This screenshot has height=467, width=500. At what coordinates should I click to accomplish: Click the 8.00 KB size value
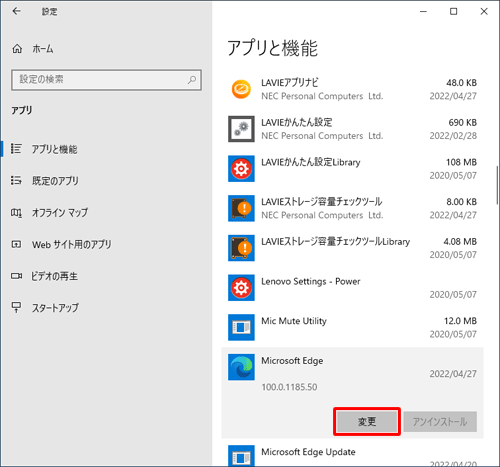(x=462, y=202)
